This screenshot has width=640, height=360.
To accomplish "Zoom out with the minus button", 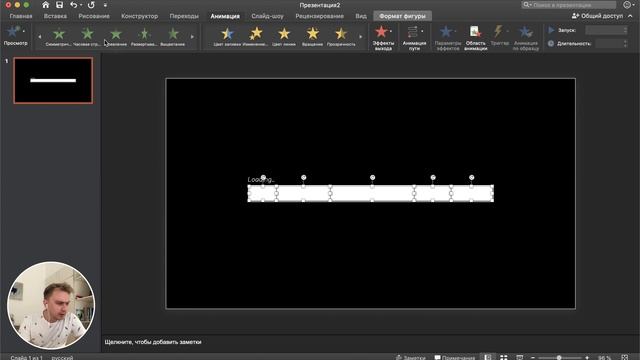I will pos(533,358).
